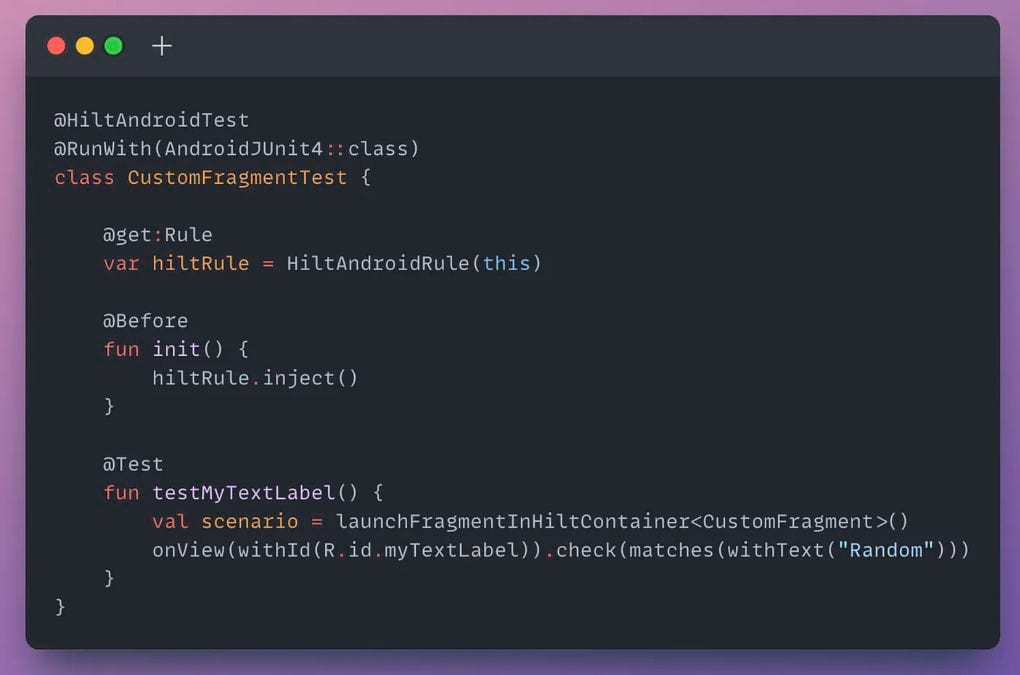Click the AndroidJUnit4 text in @RunWith

244,149
